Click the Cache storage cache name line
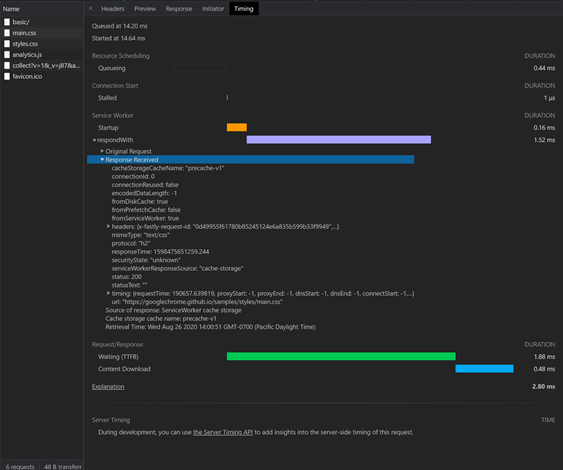563x470 pixels. coord(161,318)
